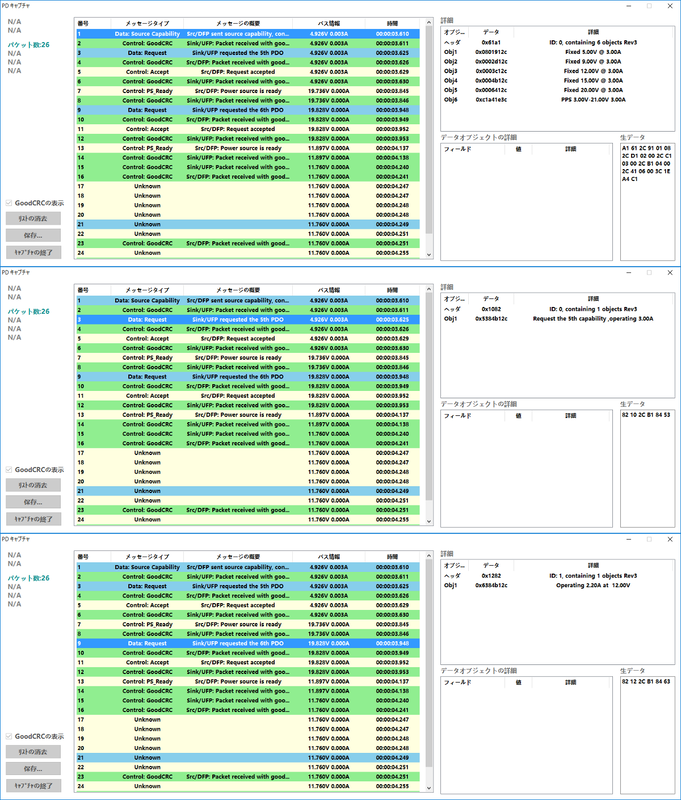Click リストの消去 button in top window
The width and height of the screenshot is (681, 800).
33,218
